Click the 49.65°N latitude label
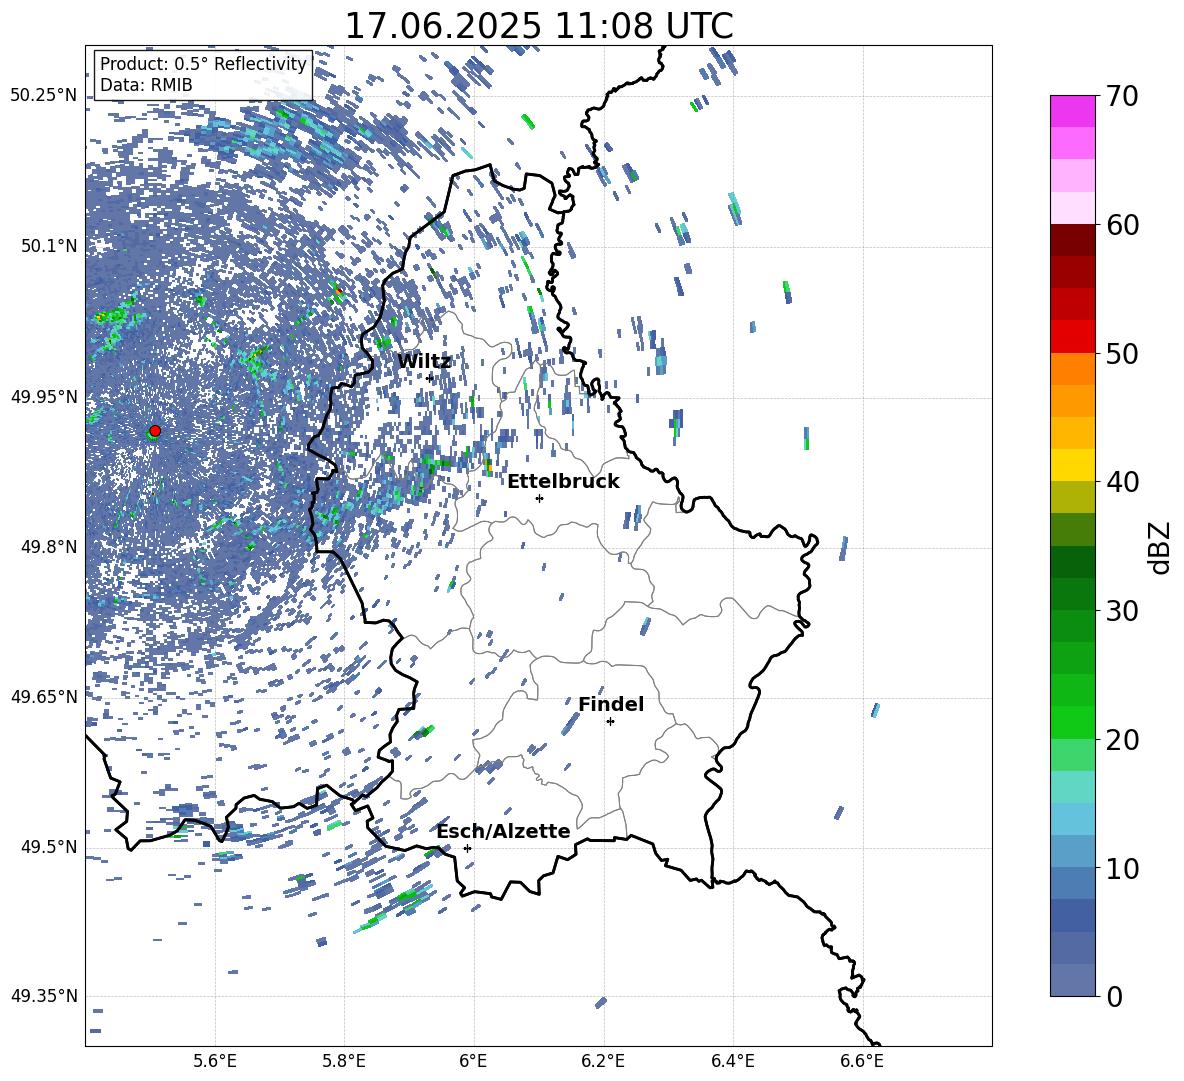Screen dimensions: 1184x1081 44,696
